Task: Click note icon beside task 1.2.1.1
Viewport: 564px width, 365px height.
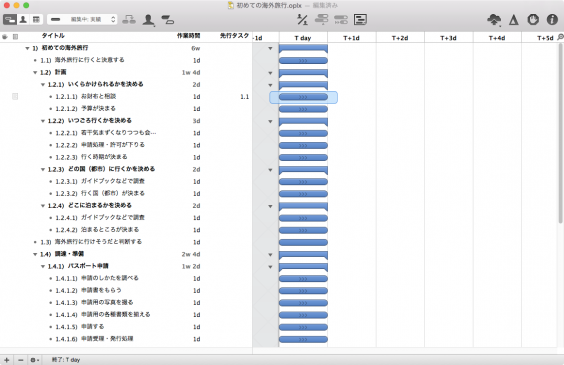Action: pyautogui.click(x=15, y=96)
